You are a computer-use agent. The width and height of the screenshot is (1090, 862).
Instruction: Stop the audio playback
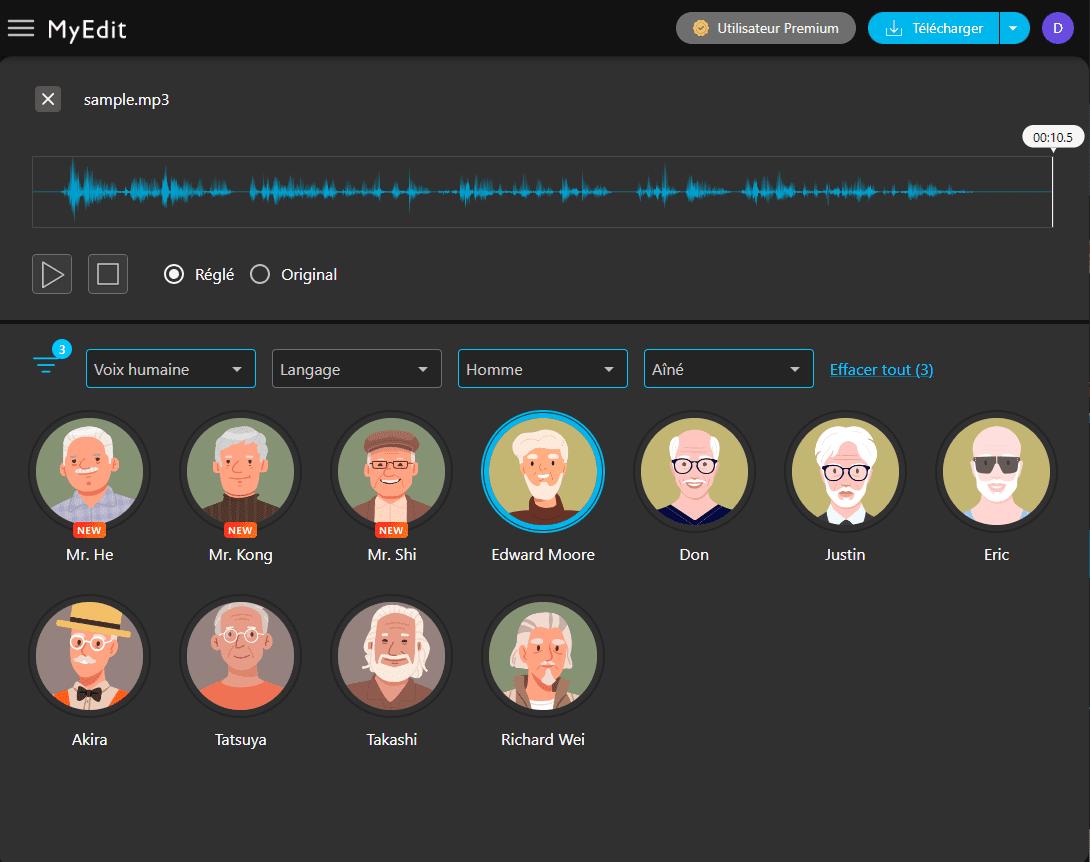108,274
